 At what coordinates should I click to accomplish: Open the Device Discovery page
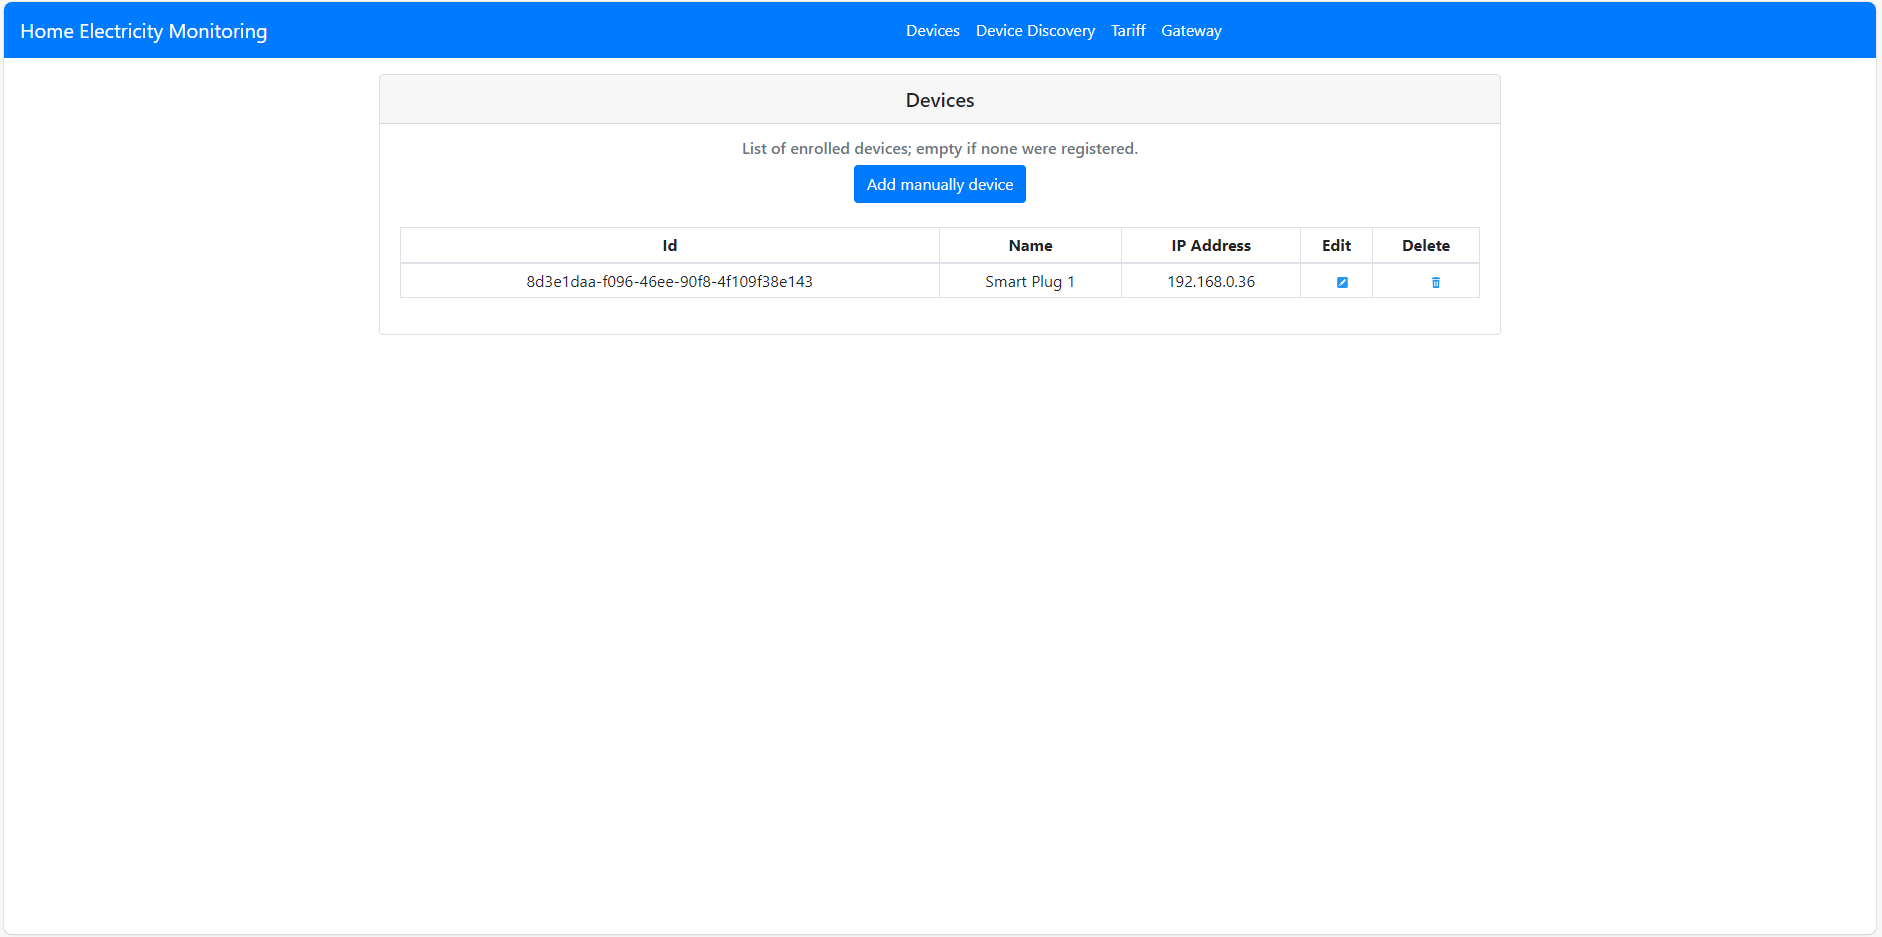pos(1035,30)
